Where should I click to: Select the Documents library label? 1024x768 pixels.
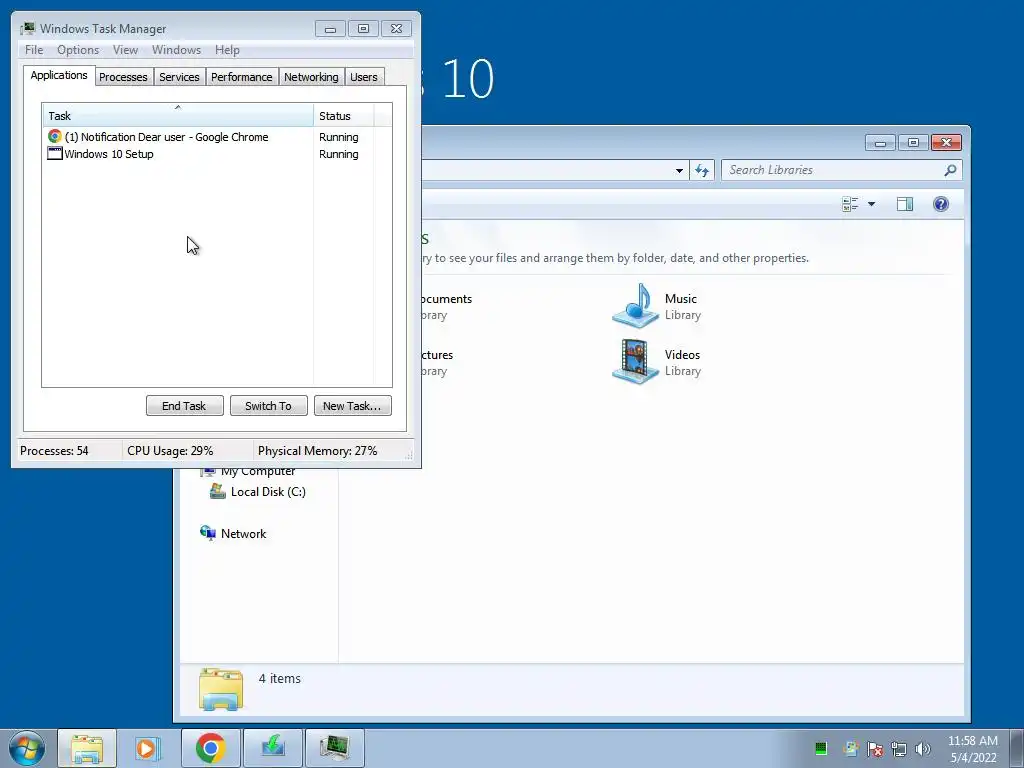(447, 299)
